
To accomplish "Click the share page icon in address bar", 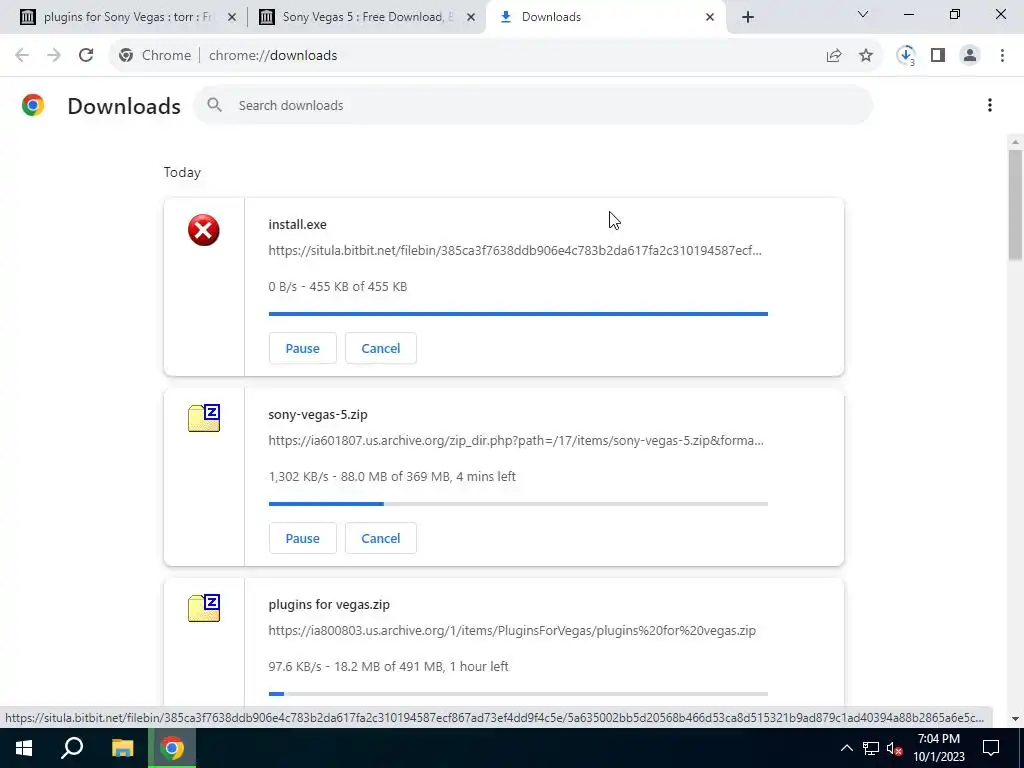I will 834,56.
